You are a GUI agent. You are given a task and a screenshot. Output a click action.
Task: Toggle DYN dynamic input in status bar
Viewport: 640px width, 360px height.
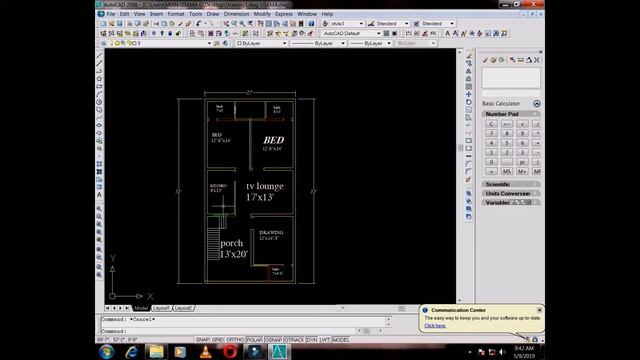pyautogui.click(x=312, y=340)
